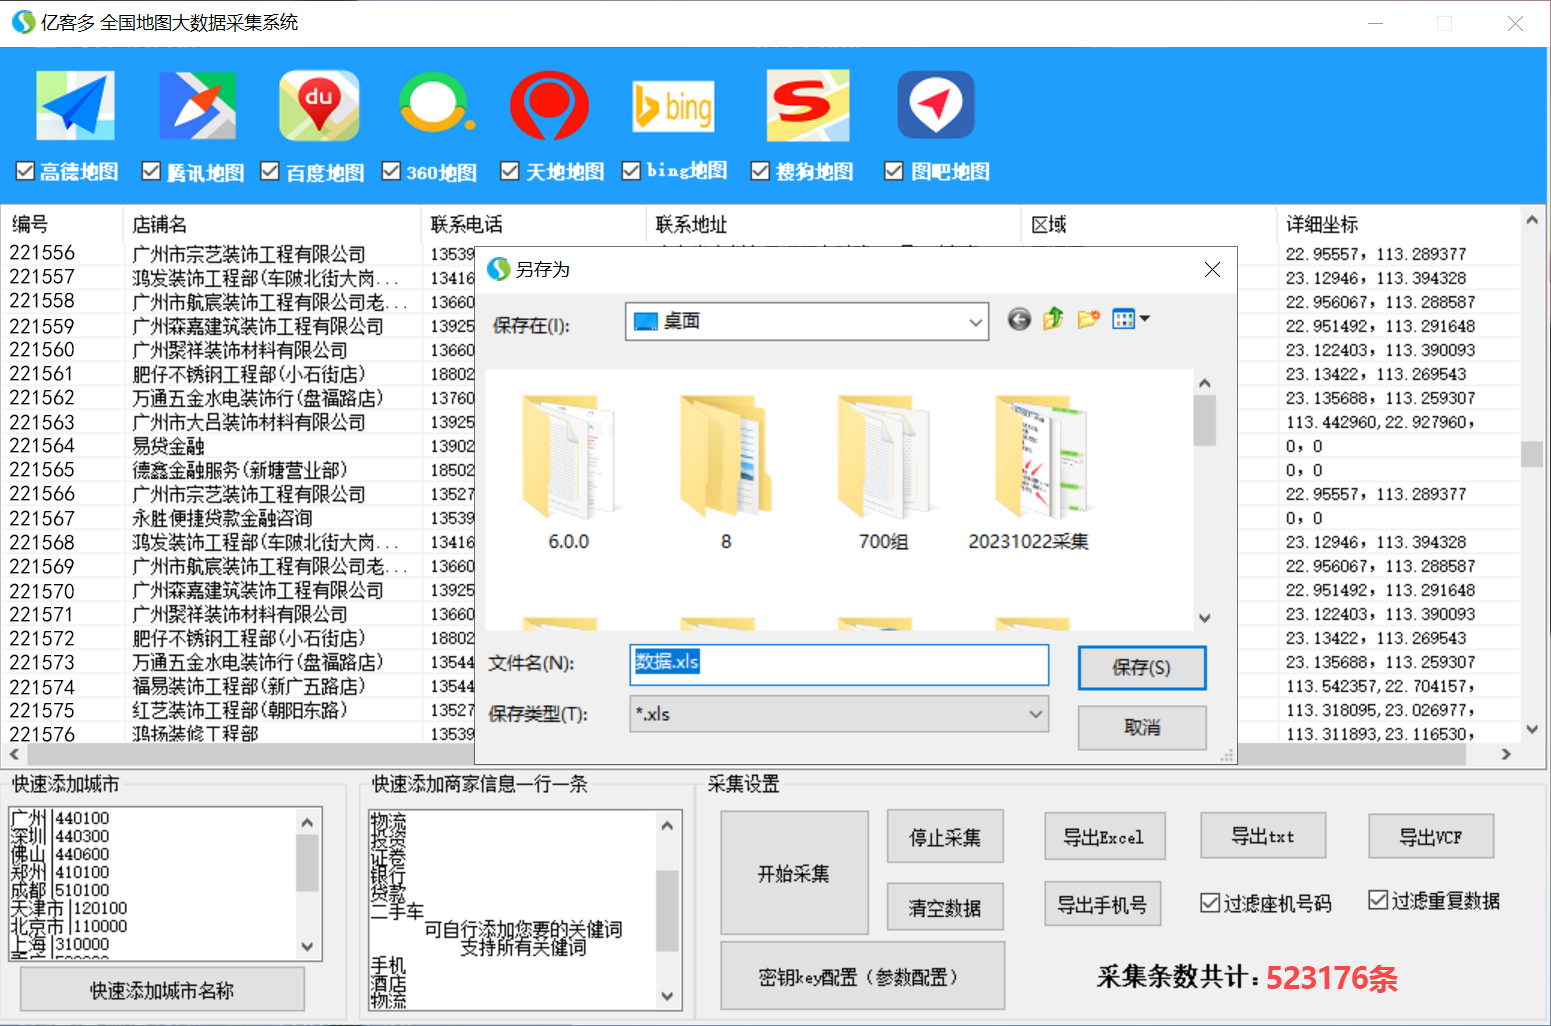Select the 360地图 map icon
1551x1026 pixels.
pos(434,104)
